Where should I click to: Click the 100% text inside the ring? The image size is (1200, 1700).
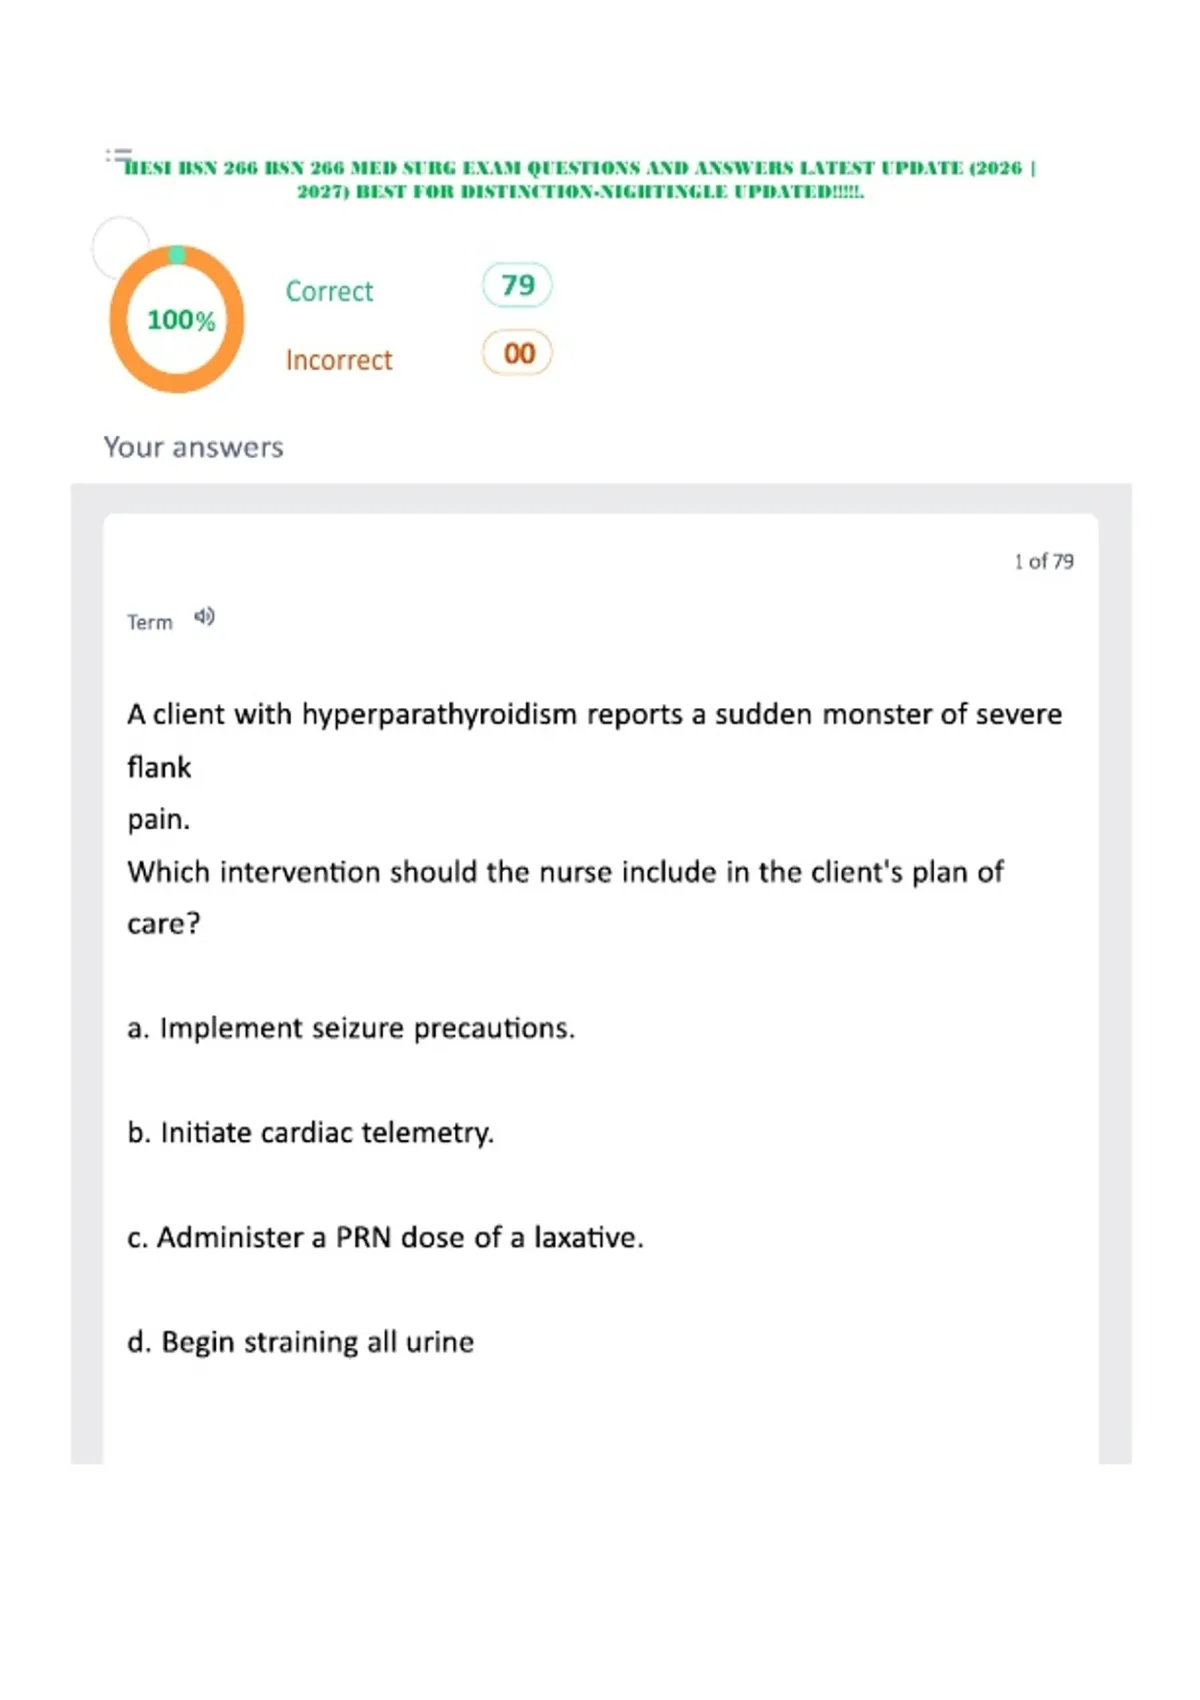click(181, 320)
